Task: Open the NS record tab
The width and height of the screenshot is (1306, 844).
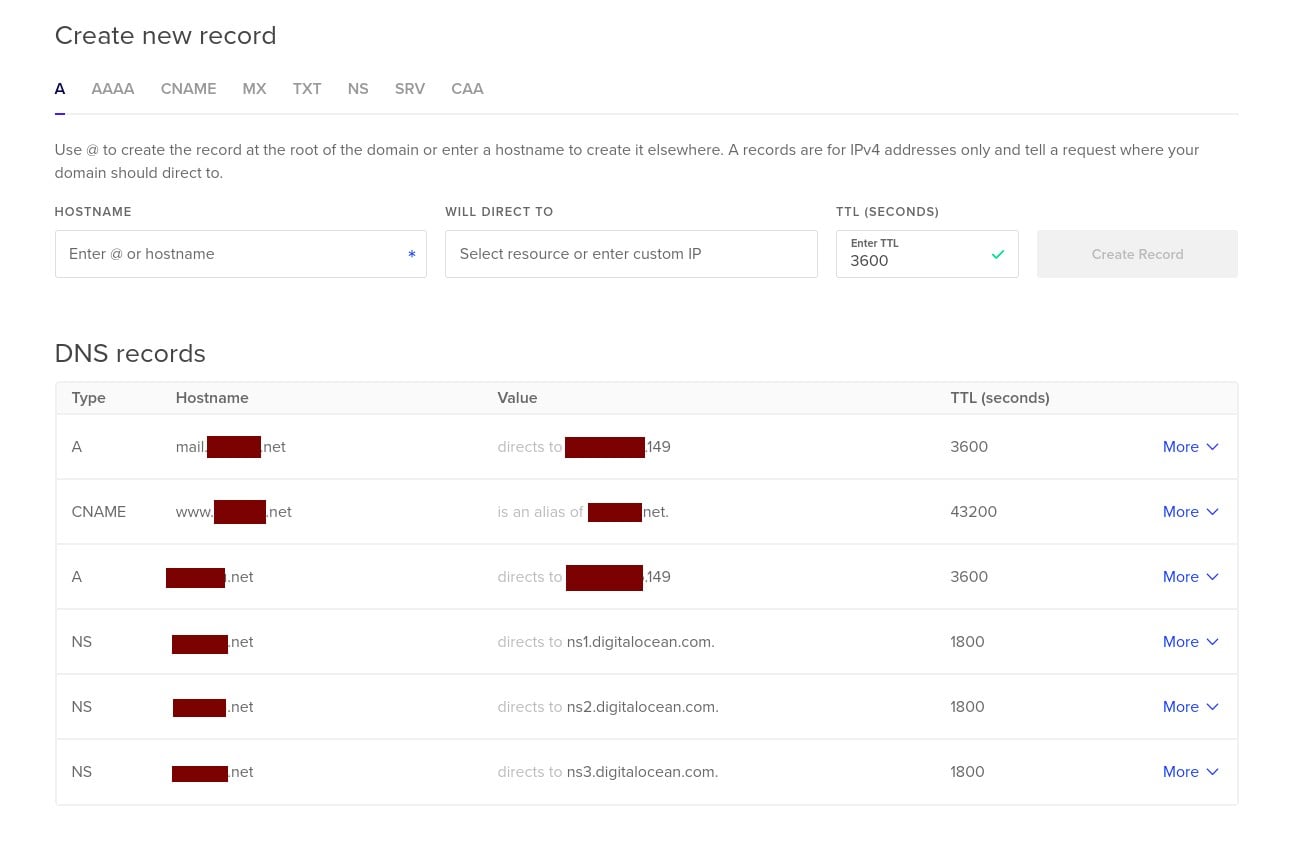Action: click(358, 89)
